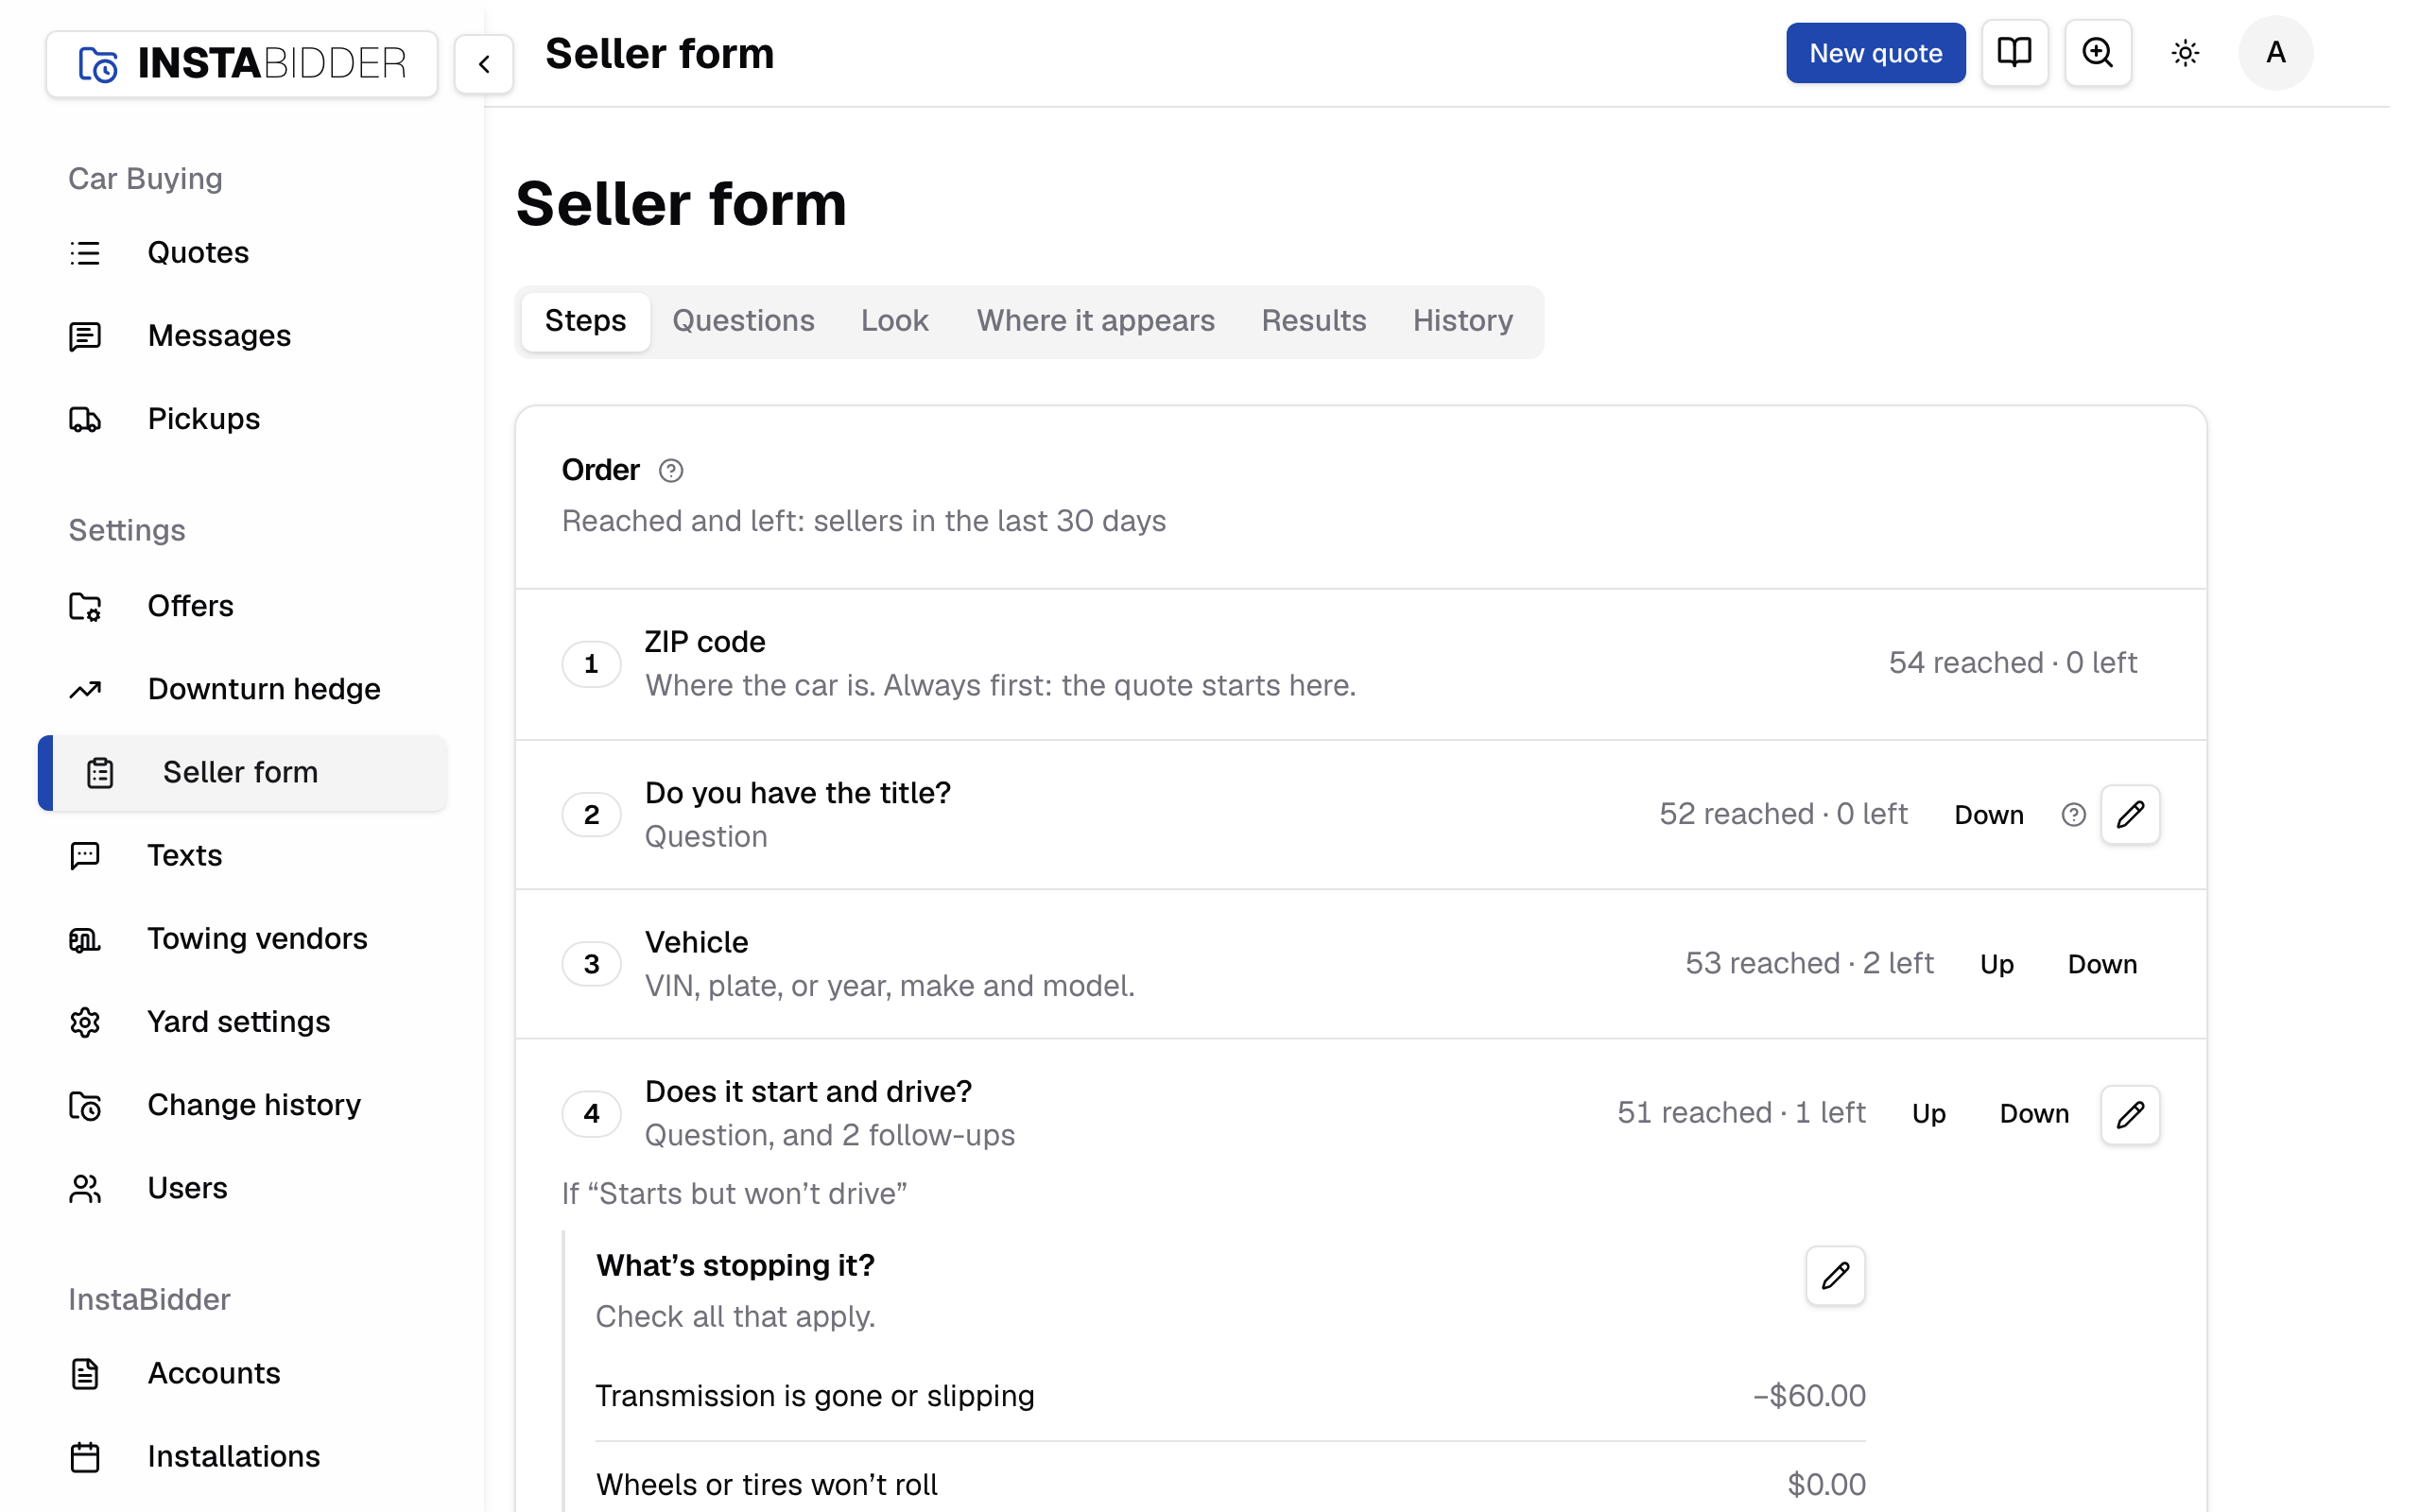Click the InstaBidder logo

coord(242,64)
